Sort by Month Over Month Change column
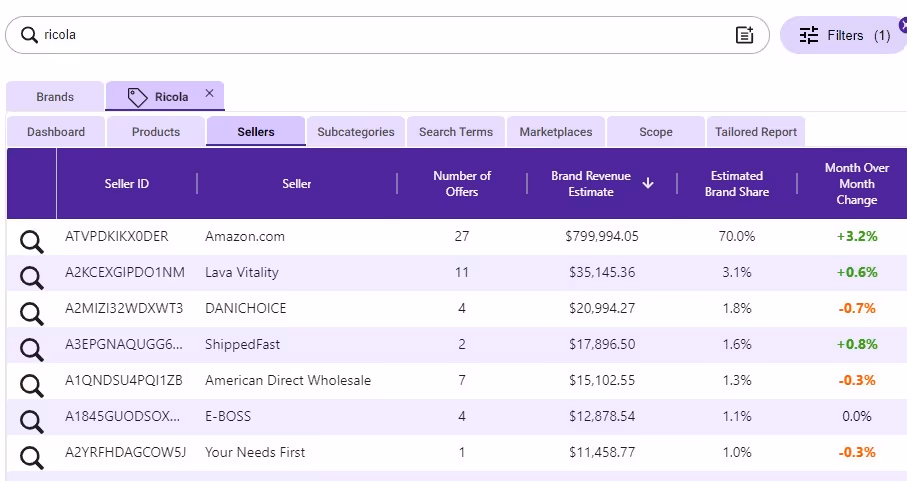This screenshot has width=907, height=481. point(857,184)
